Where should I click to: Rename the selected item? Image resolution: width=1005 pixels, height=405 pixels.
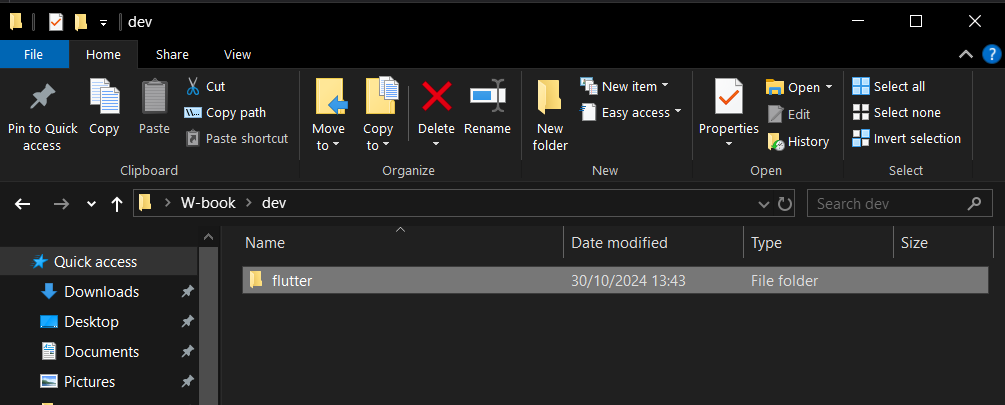pos(487,106)
